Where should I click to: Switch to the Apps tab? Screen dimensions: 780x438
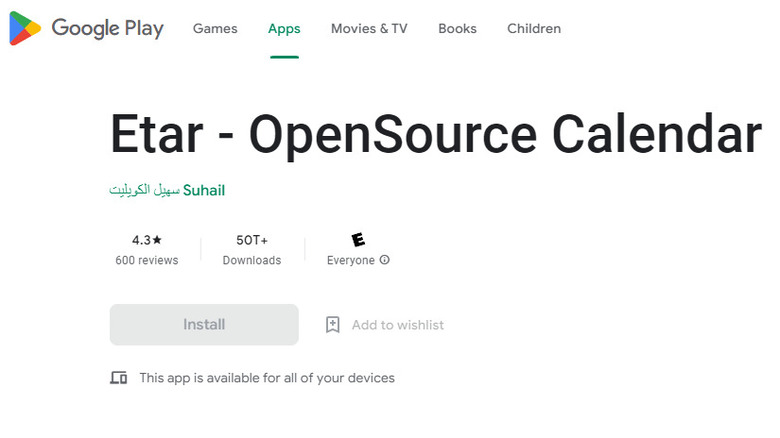coord(284,29)
